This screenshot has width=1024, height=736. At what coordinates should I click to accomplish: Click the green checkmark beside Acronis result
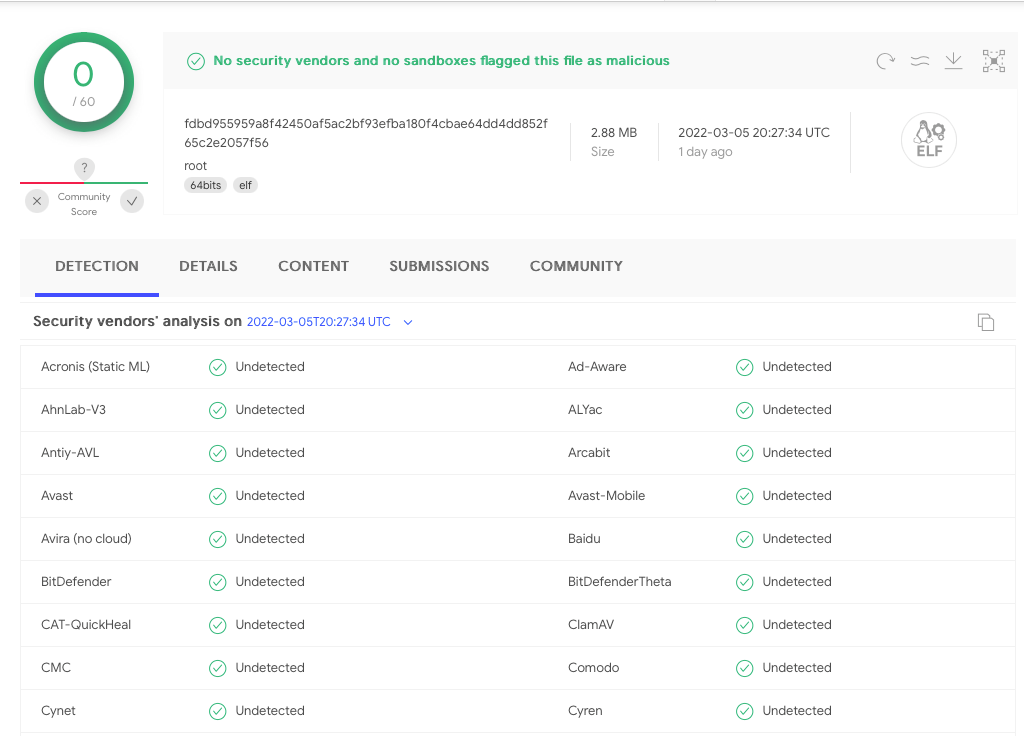point(217,367)
